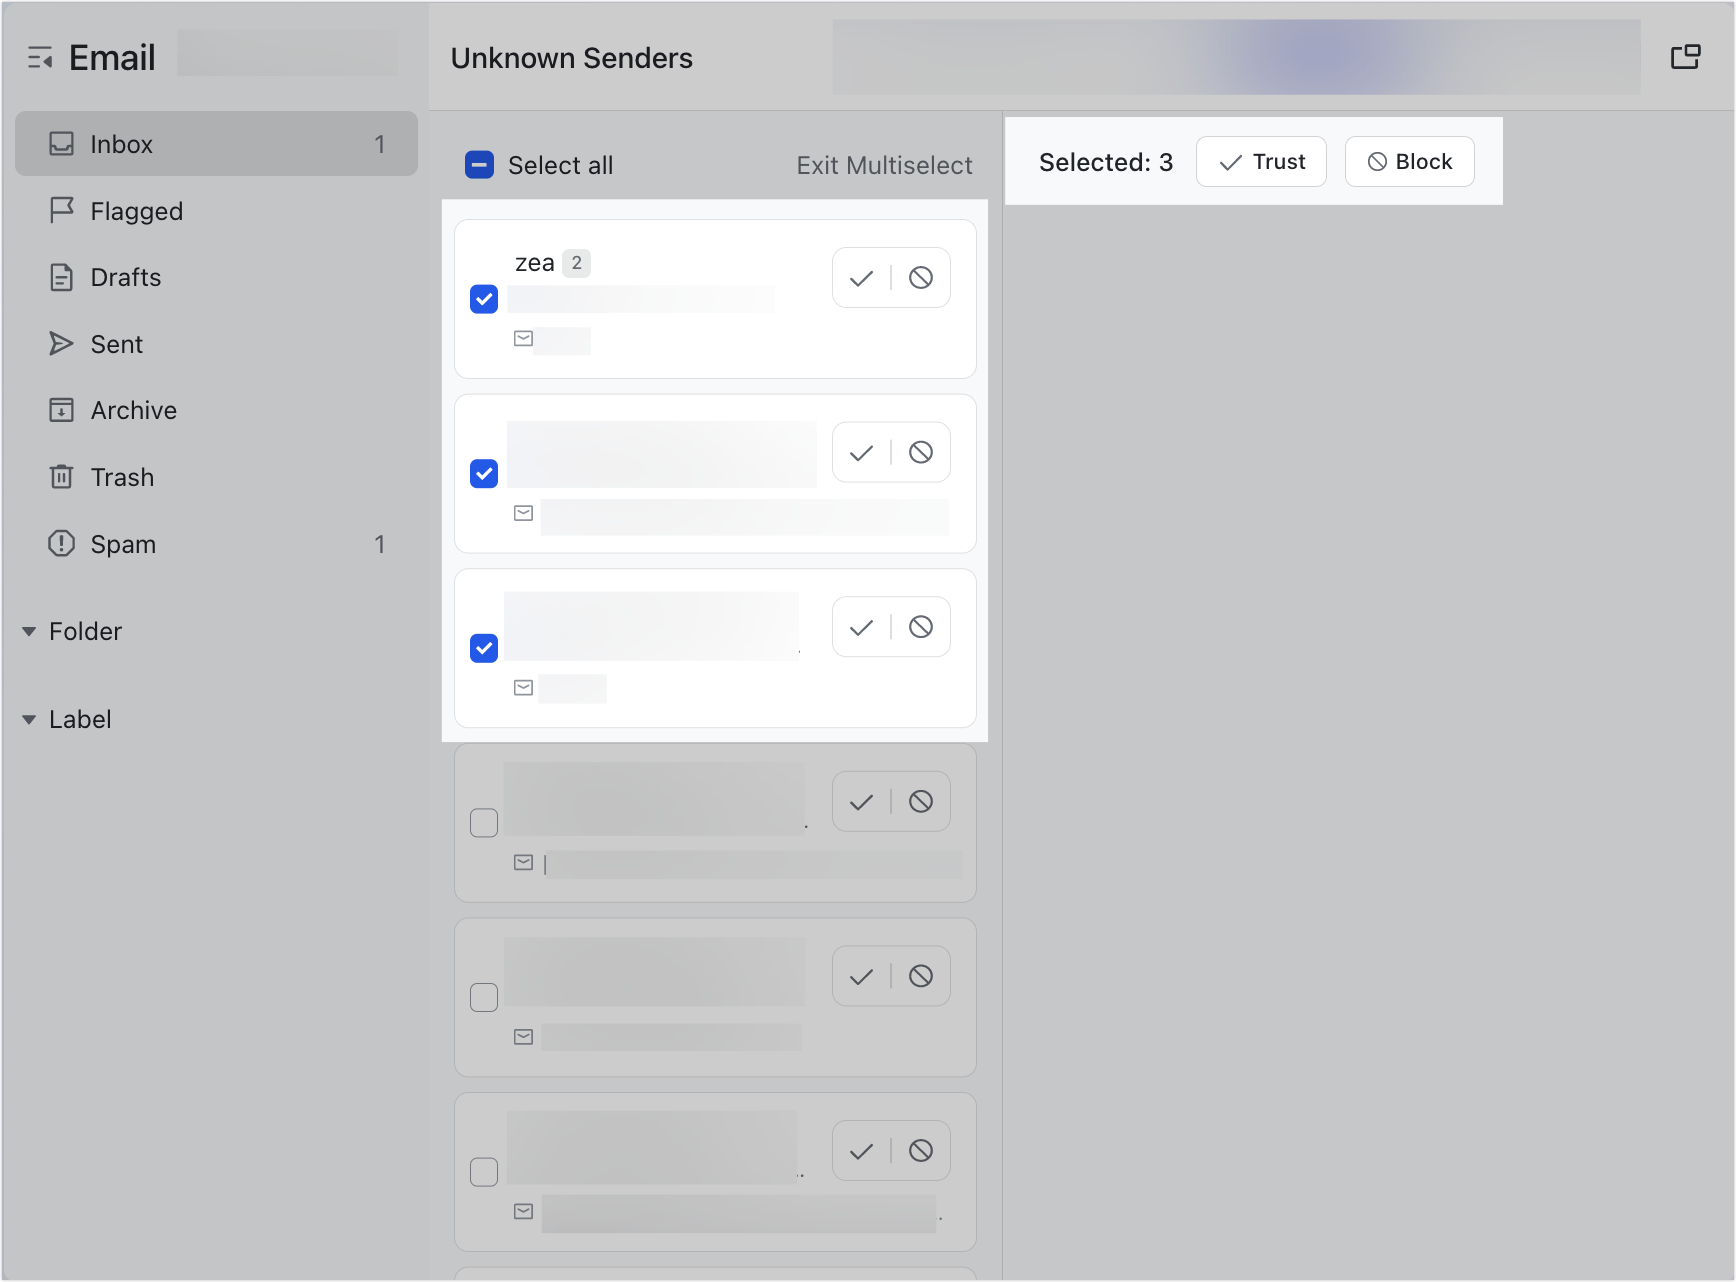1736x1282 pixels.
Task: Trust the fourth sender card via checkmark icon
Action: 861,802
